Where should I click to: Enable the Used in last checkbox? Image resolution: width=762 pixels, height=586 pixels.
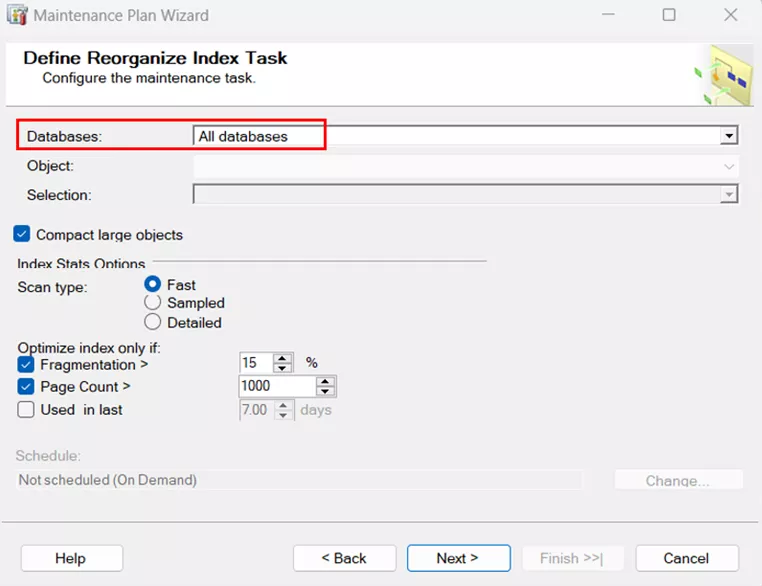coord(26,409)
